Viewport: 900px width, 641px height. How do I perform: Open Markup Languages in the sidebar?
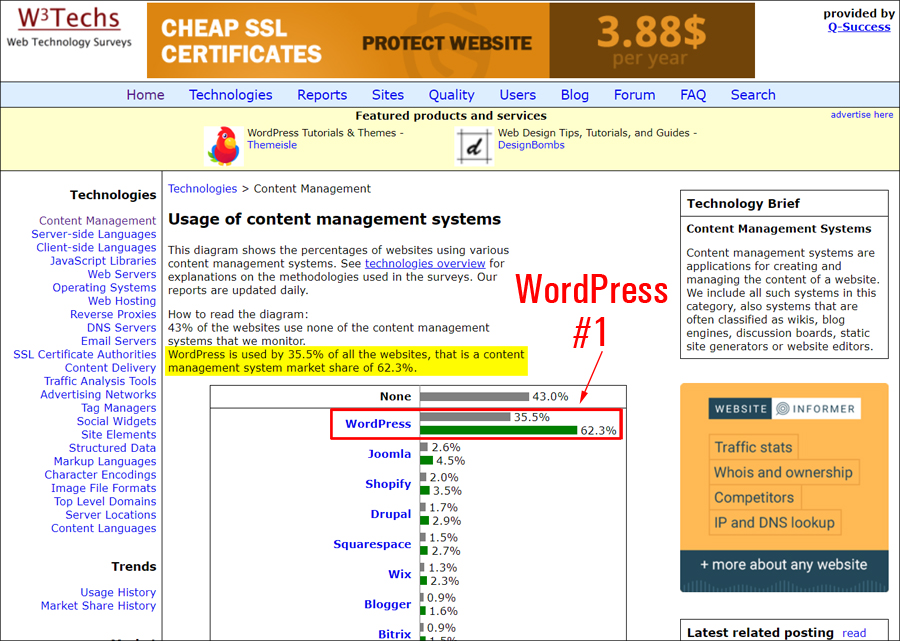pyautogui.click(x=105, y=461)
